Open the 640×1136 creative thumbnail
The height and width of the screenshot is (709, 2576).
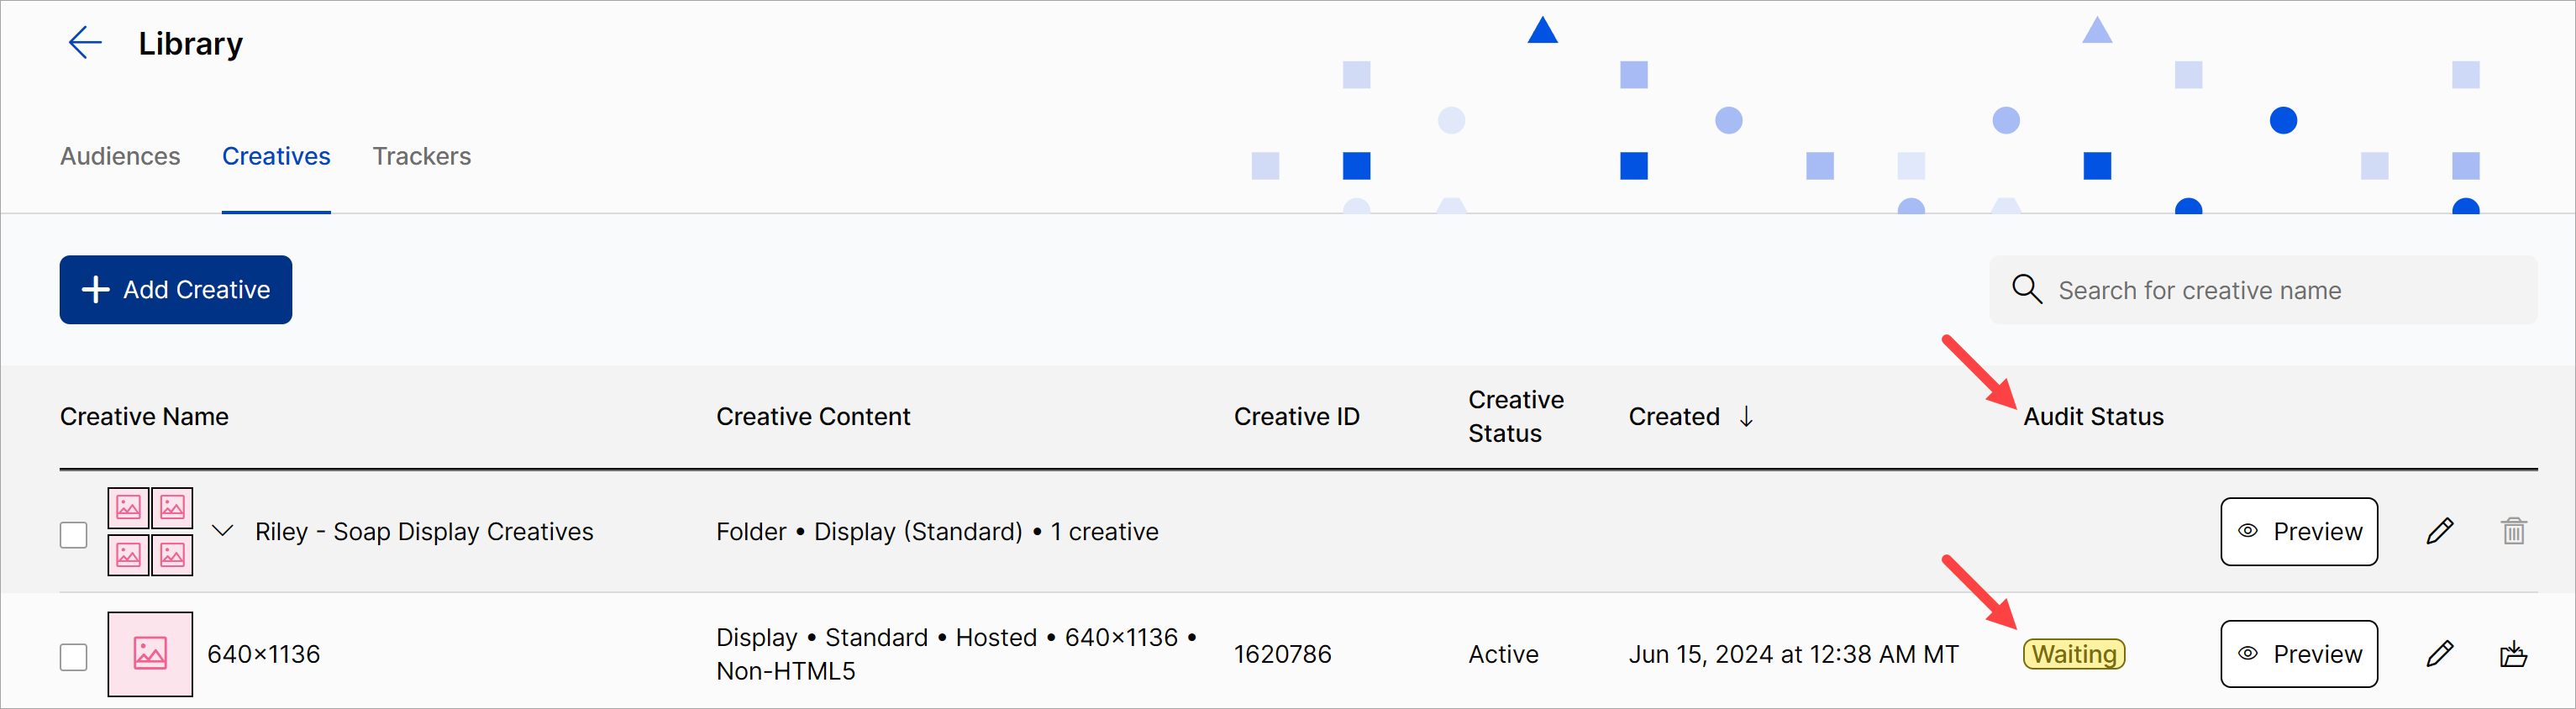click(150, 654)
